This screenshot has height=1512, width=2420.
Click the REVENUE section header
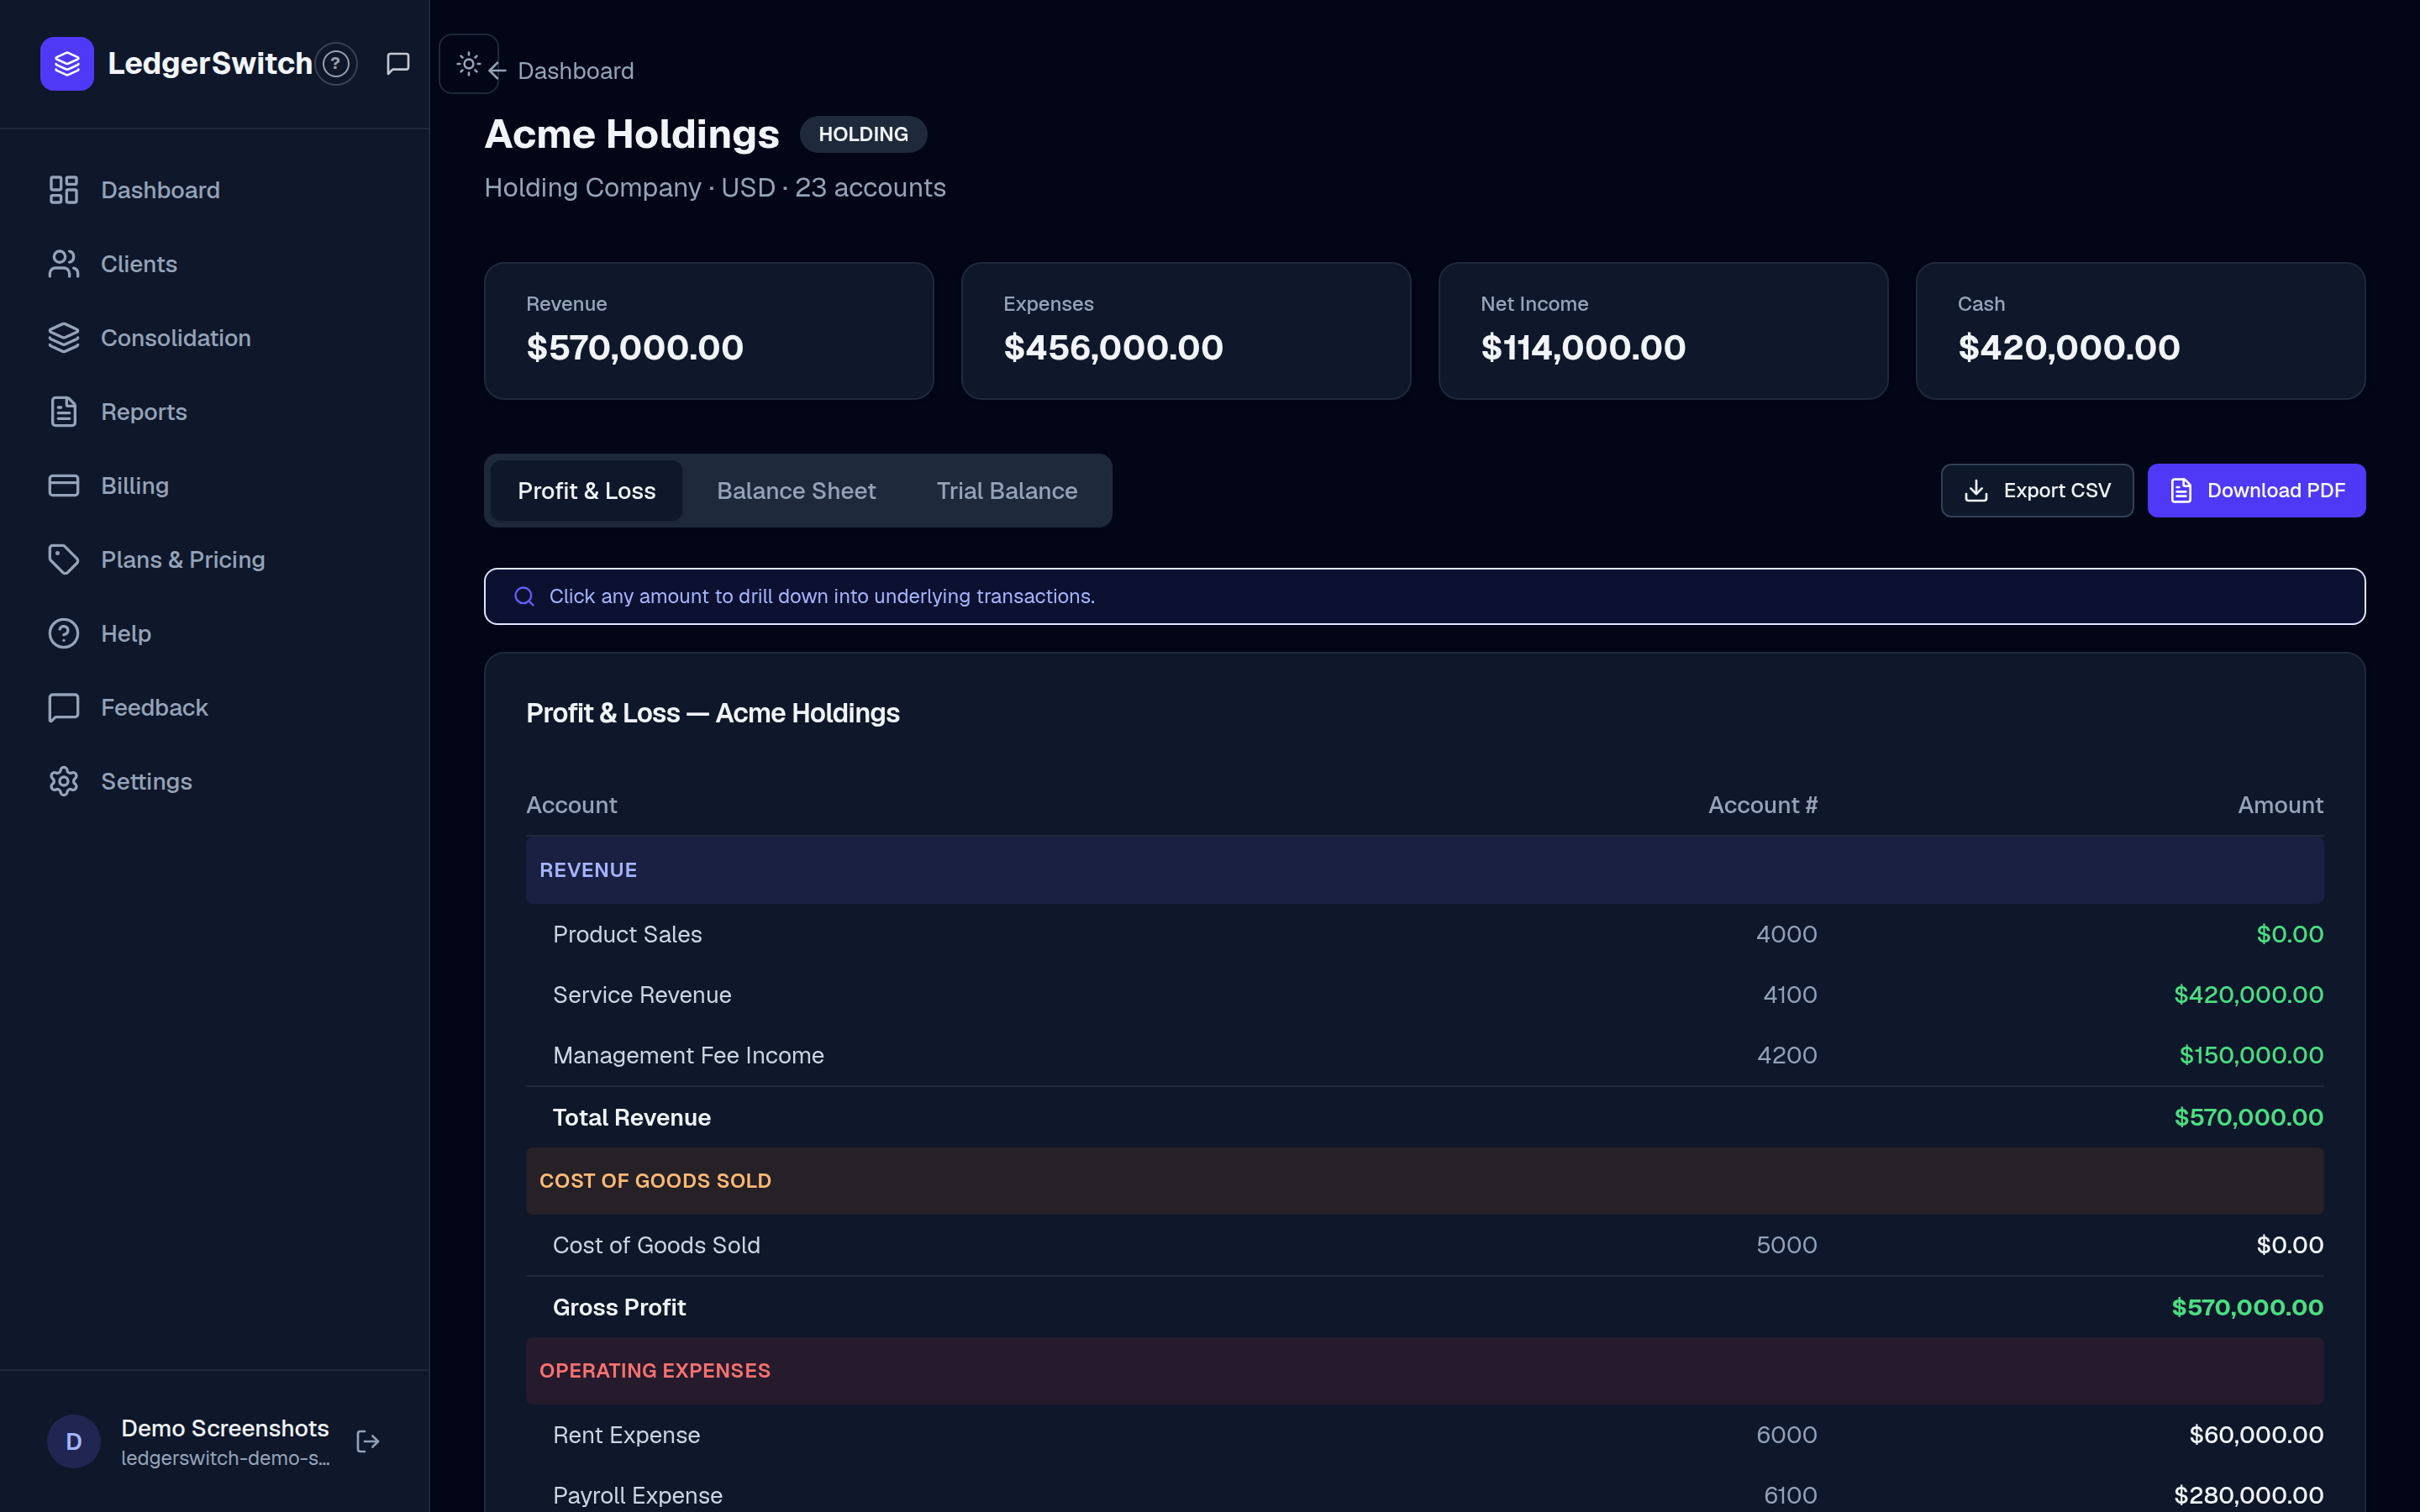point(1424,870)
